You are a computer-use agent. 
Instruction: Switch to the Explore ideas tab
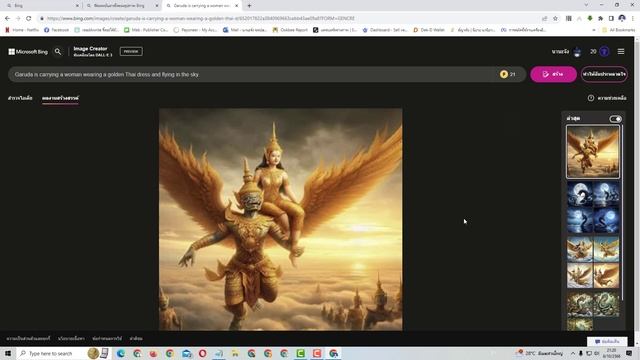(20, 98)
